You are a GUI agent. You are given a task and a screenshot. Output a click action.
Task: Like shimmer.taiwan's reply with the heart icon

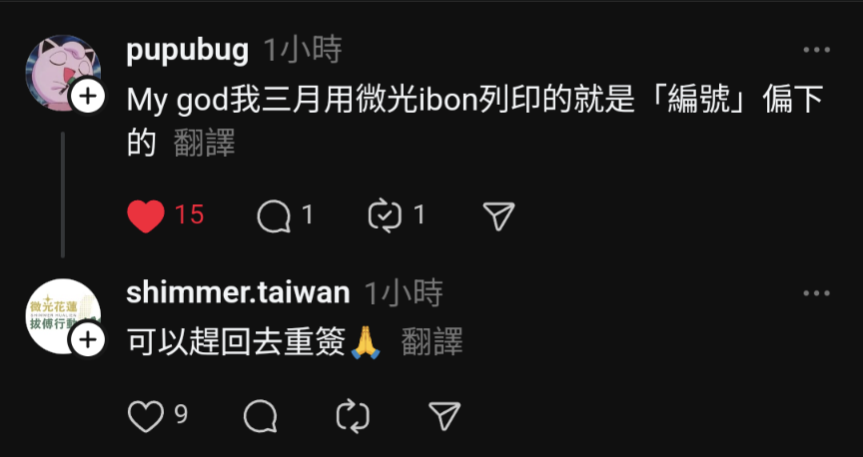(x=146, y=416)
